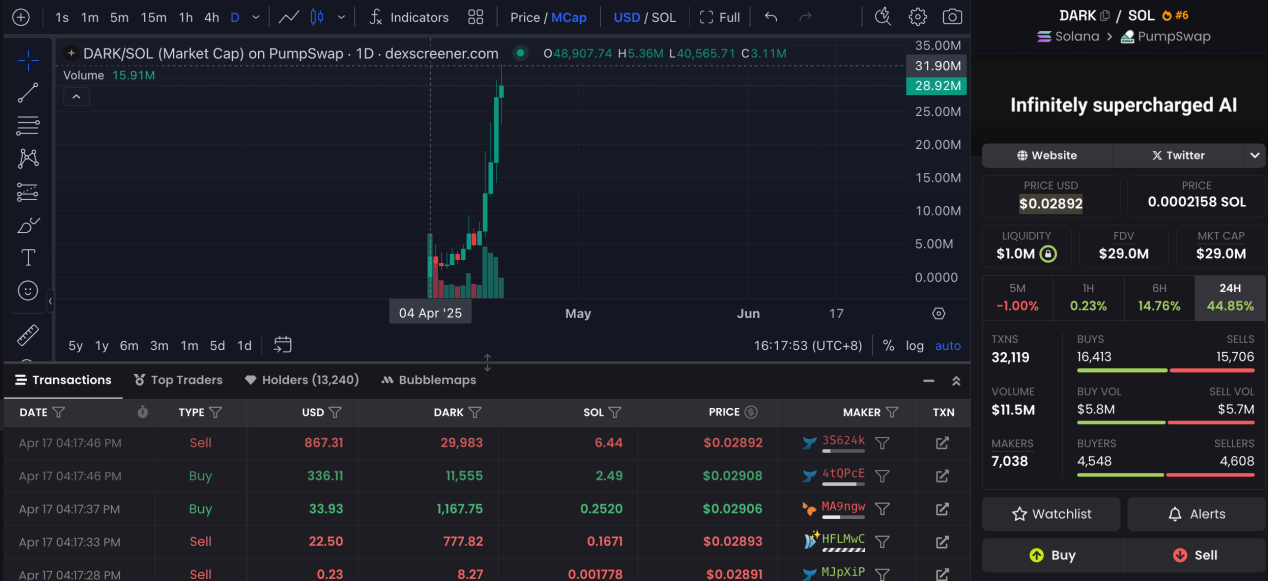This screenshot has height=581, width=1268.
Task: Open the candle chart type dropdown
Action: 339,16
